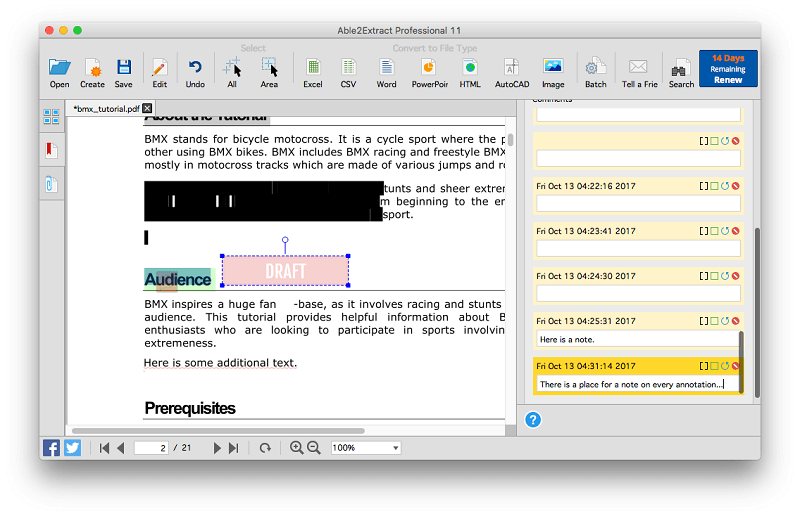800x516 pixels.
Task: Toggle the green square on the 04:31:14 comment
Action: 715,366
